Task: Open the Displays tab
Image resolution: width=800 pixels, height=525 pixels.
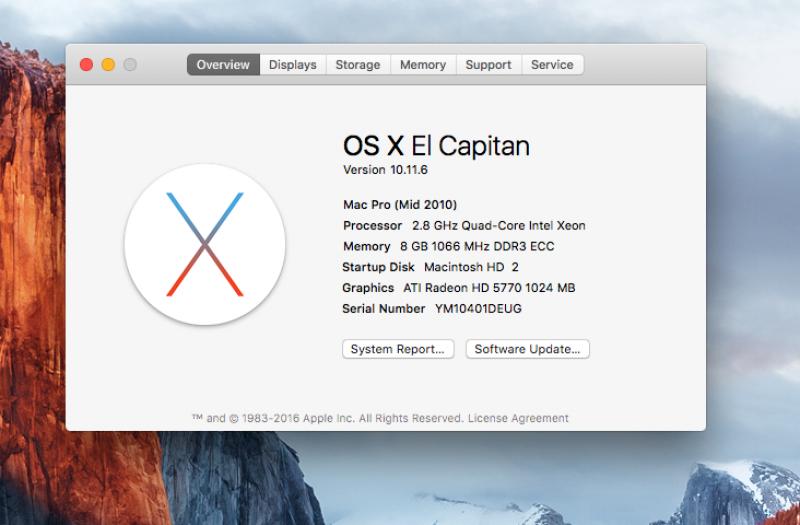Action: (293, 65)
